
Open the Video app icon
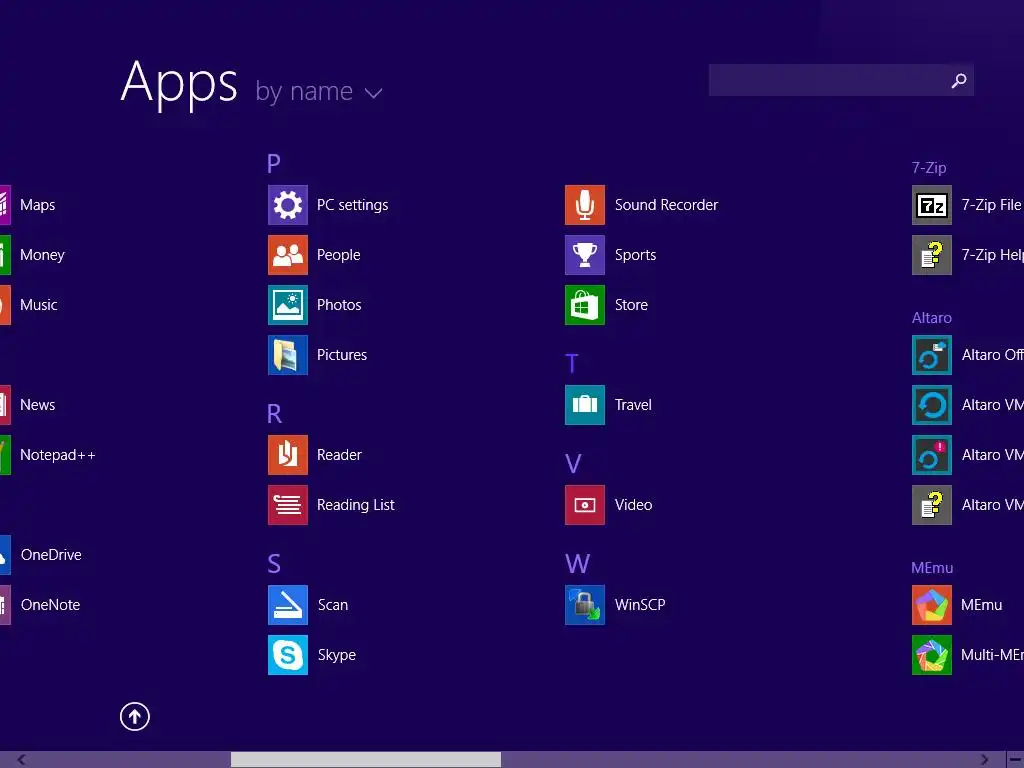(x=584, y=505)
